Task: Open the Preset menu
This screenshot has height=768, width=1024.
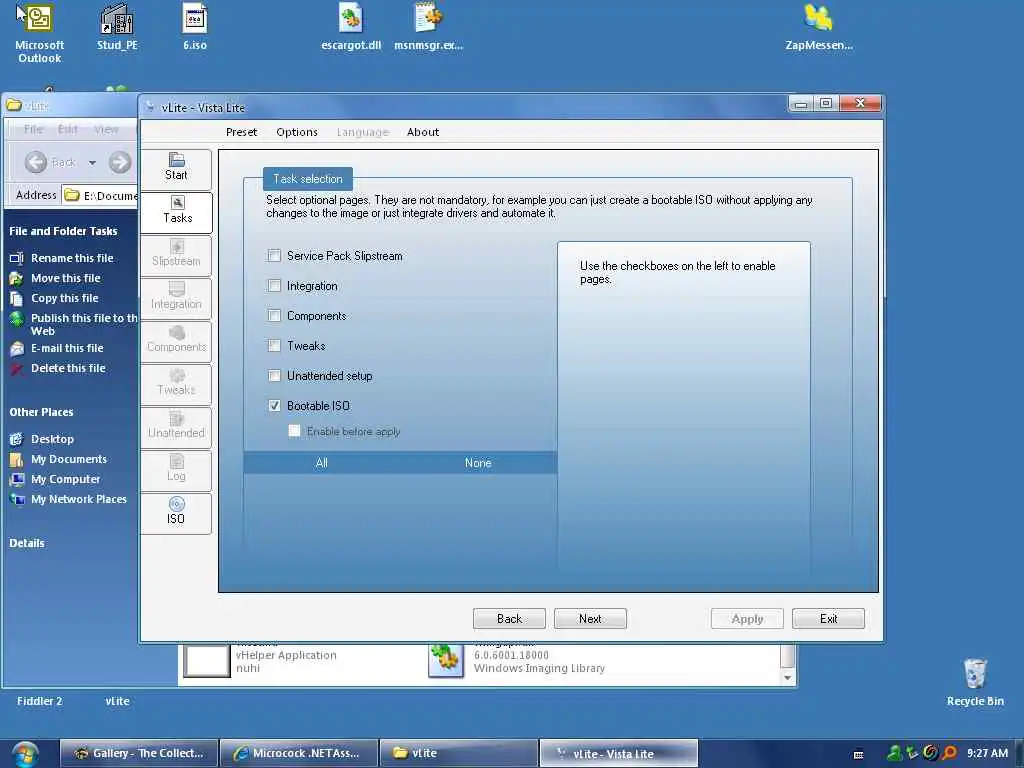Action: click(242, 132)
